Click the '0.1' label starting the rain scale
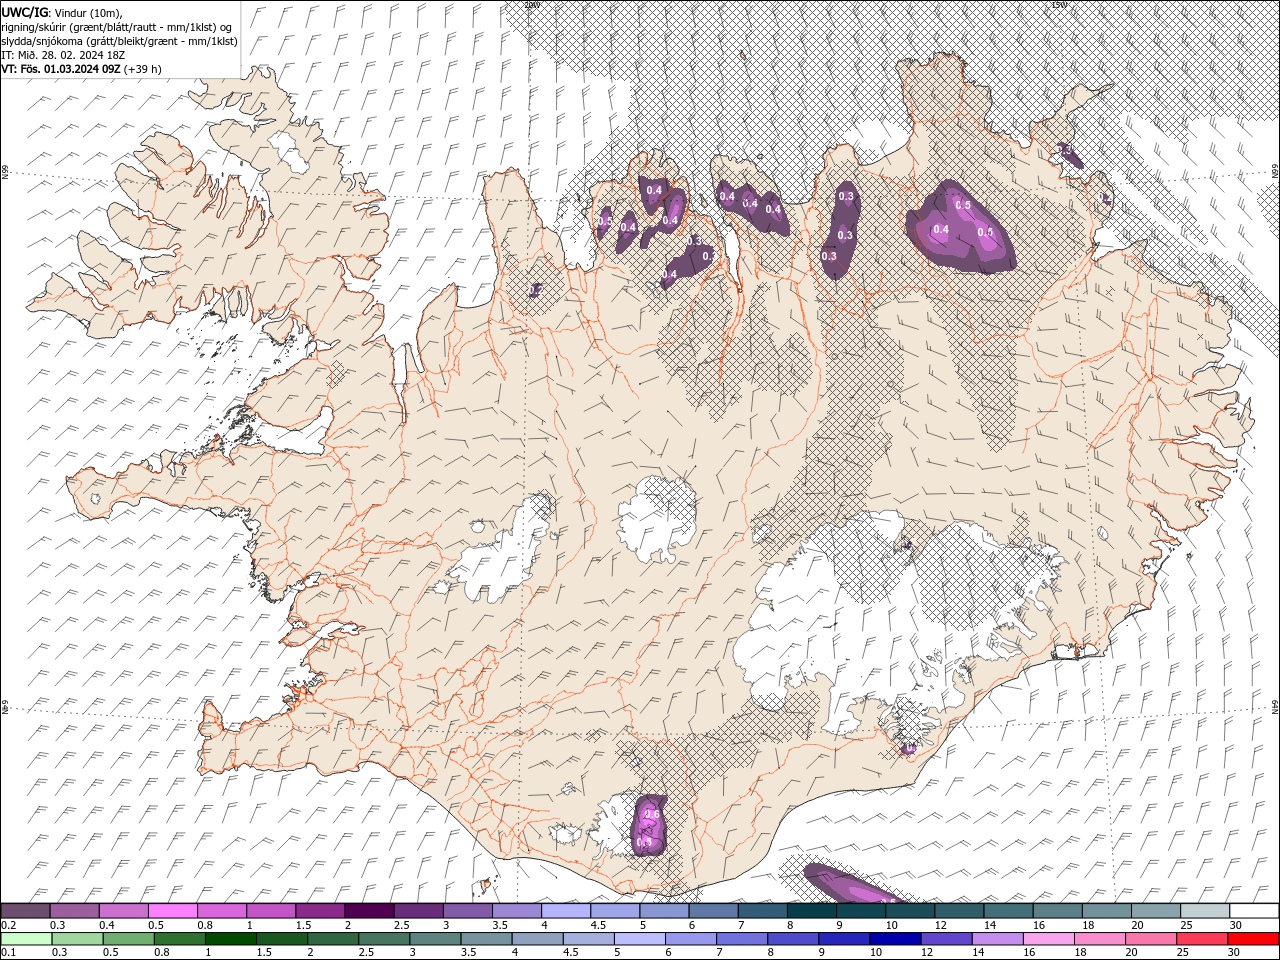Viewport: 1280px width, 960px height. click(x=8, y=952)
